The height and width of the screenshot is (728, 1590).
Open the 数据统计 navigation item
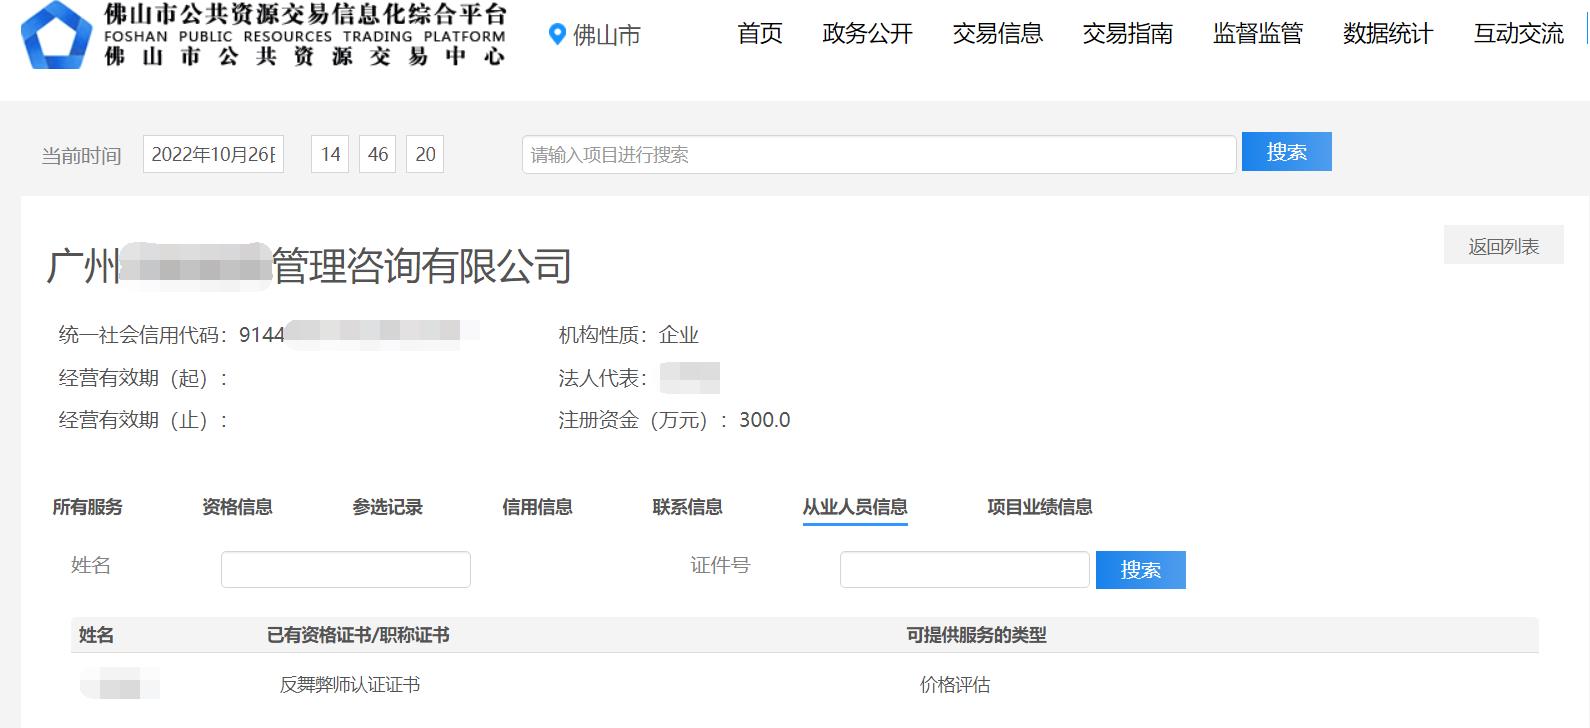(1387, 34)
